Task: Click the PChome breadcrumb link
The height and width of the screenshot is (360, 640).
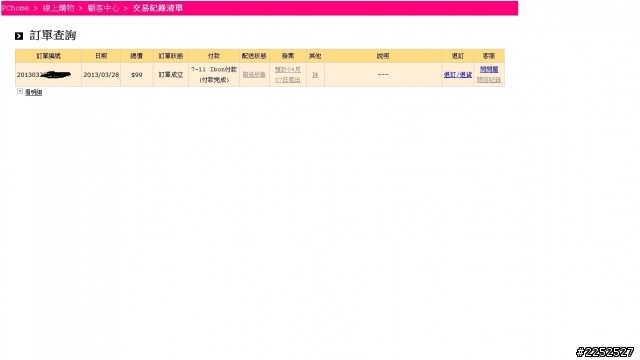Action: point(16,8)
